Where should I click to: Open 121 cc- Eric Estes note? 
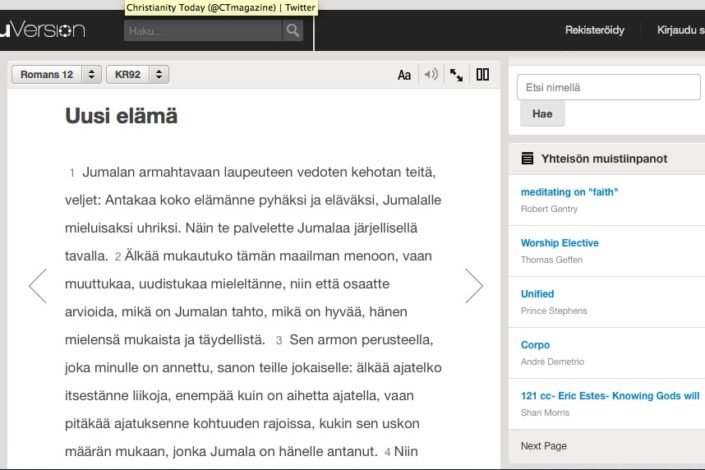pos(610,396)
